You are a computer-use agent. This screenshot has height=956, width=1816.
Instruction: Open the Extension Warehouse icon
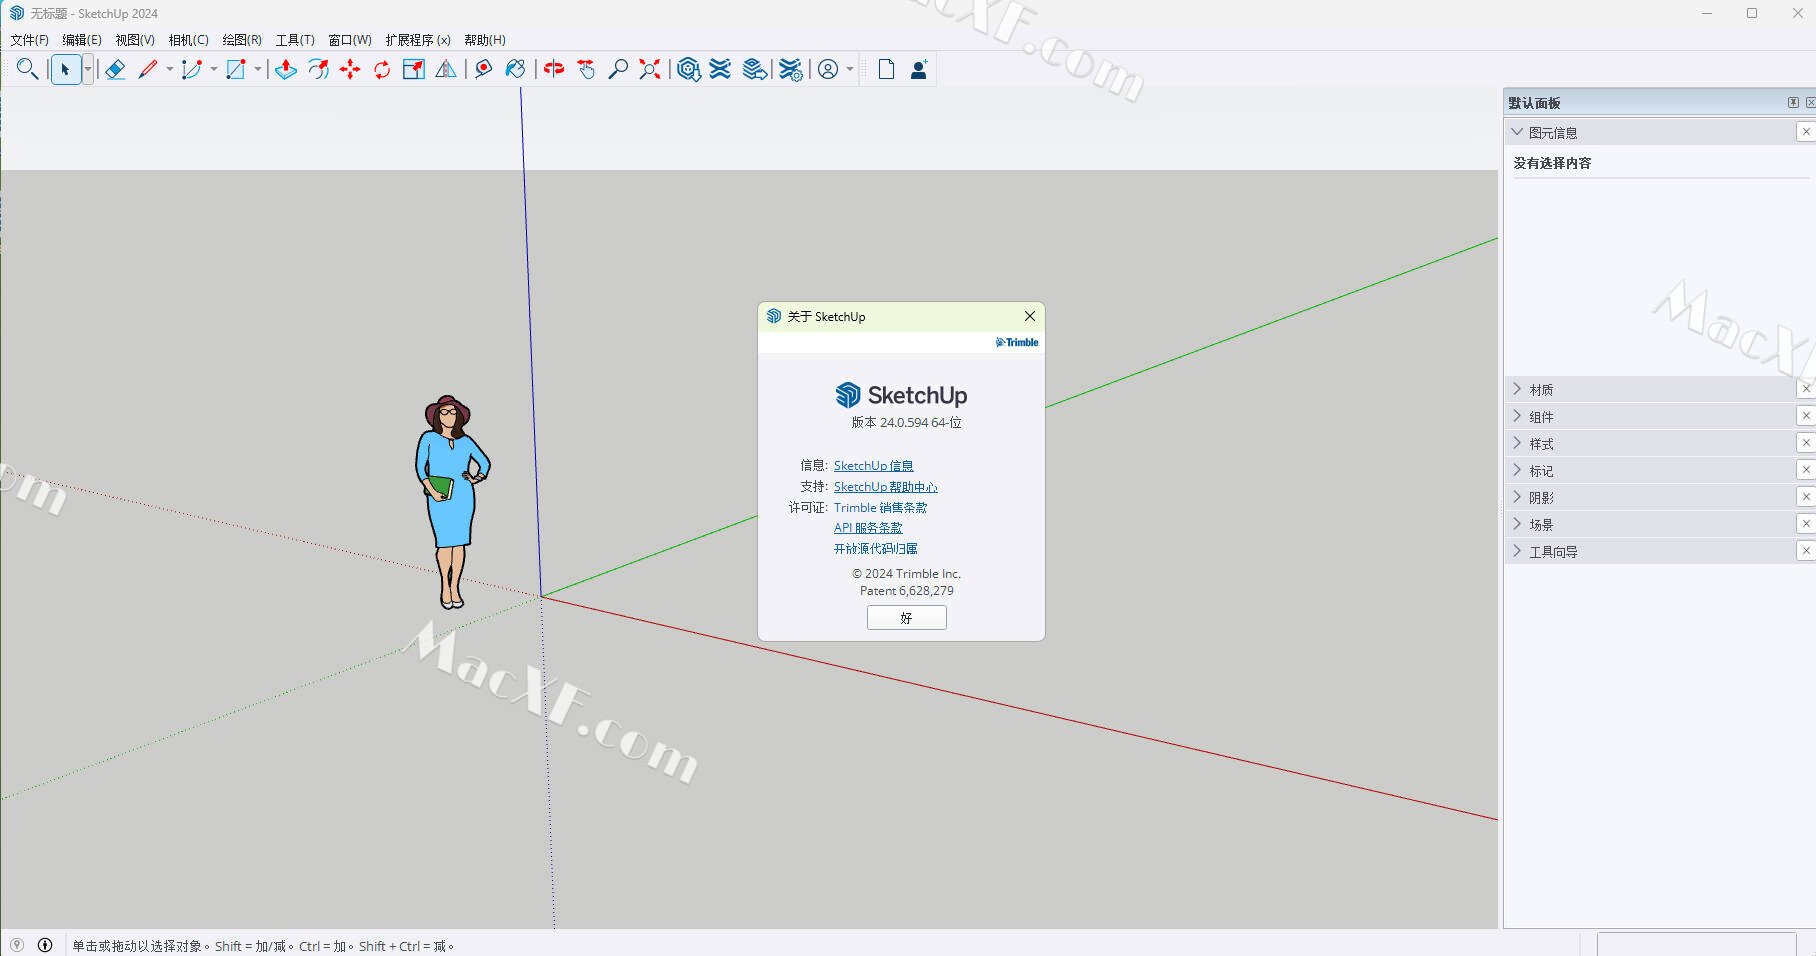pyautogui.click(x=720, y=69)
